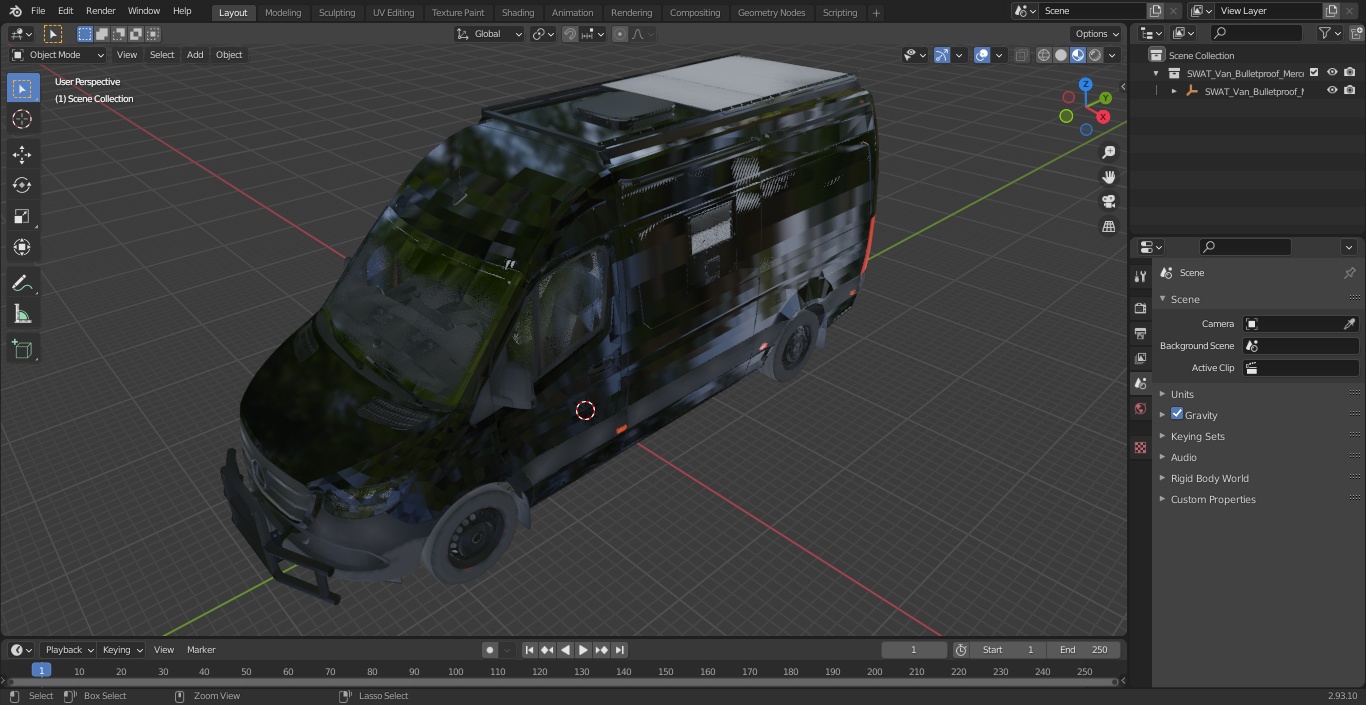Screen dimensions: 1366x705
Task: Expand the Custom Properties panel
Action: pos(1212,499)
